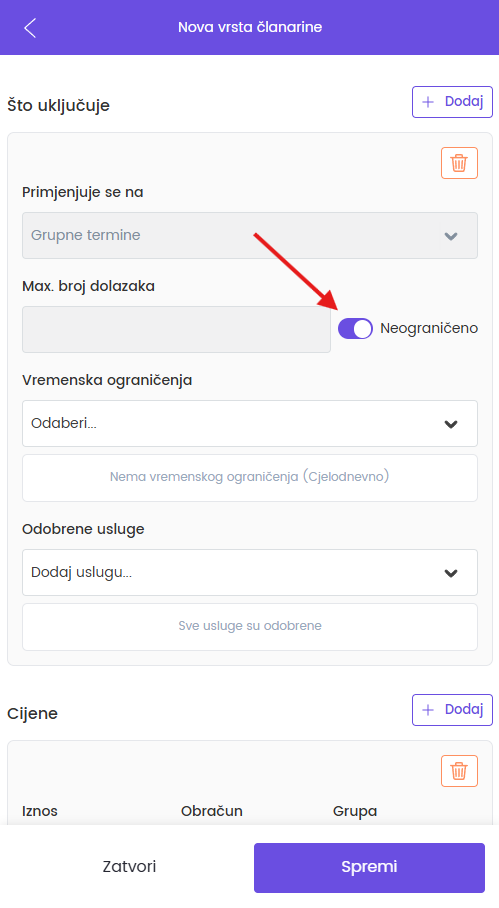The image size is (499, 908).
Task: Click Dodaj next to Cijene
Action: [x=452, y=710]
